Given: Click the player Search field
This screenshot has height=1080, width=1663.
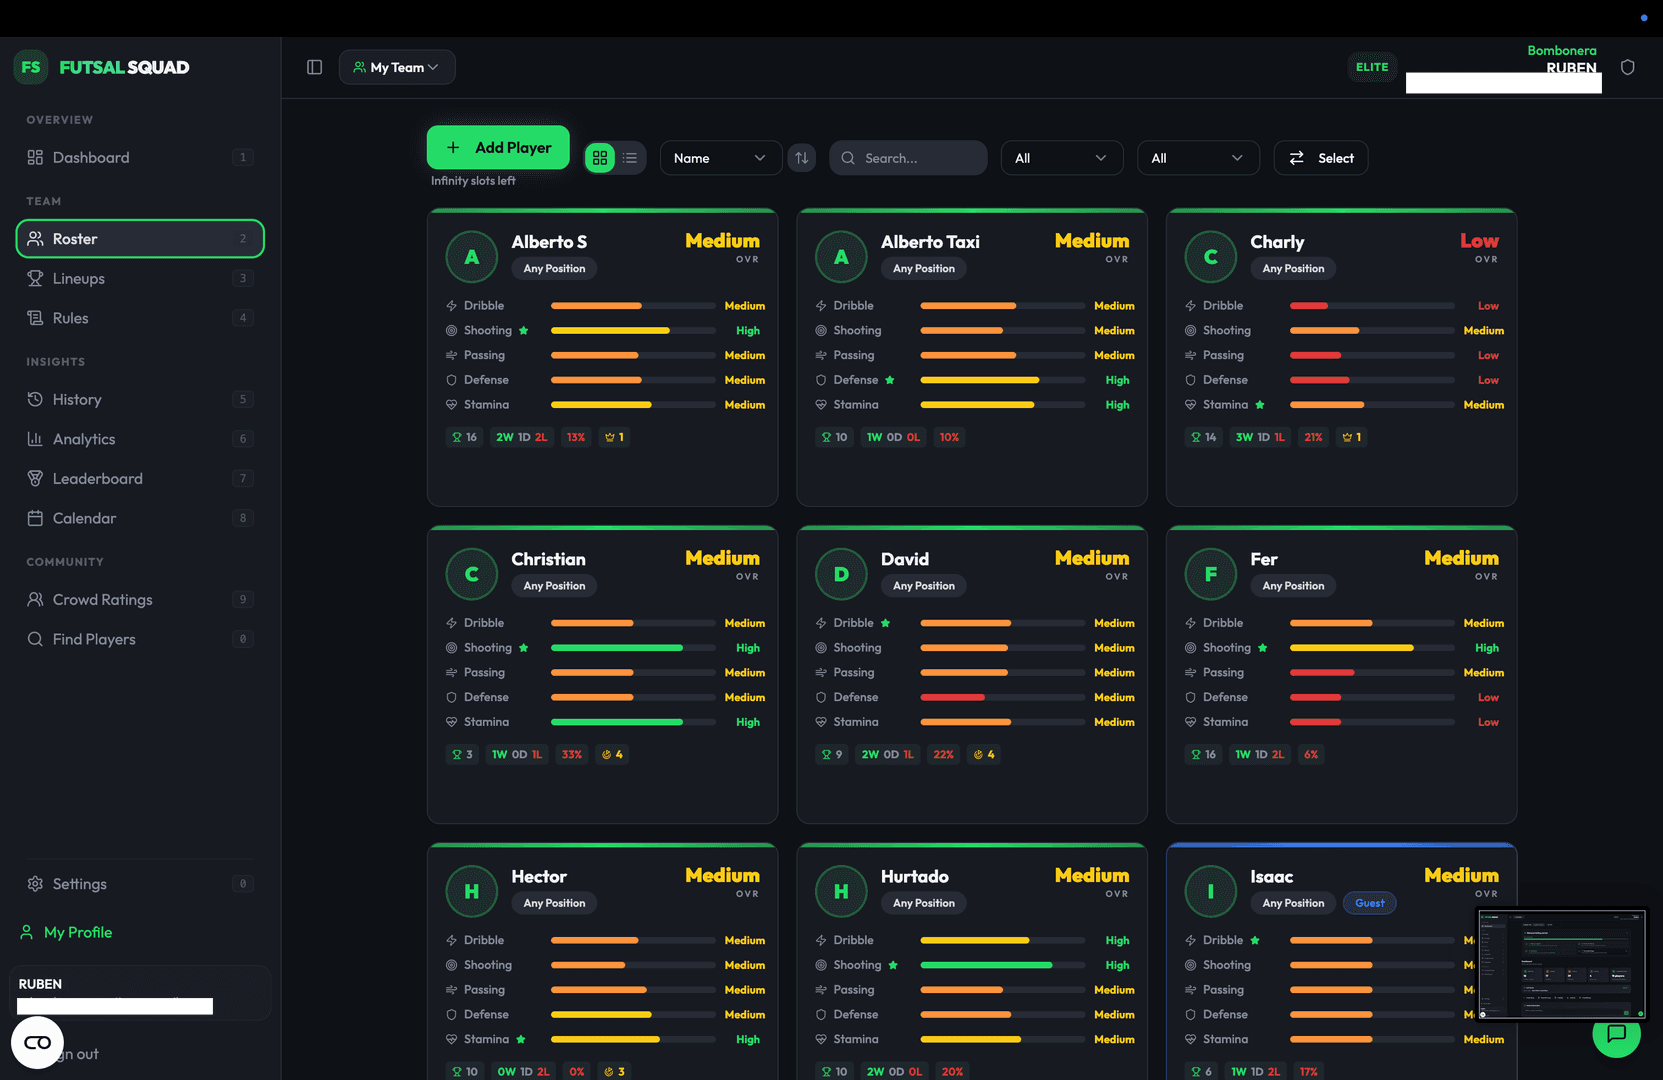Looking at the screenshot, I should point(908,158).
